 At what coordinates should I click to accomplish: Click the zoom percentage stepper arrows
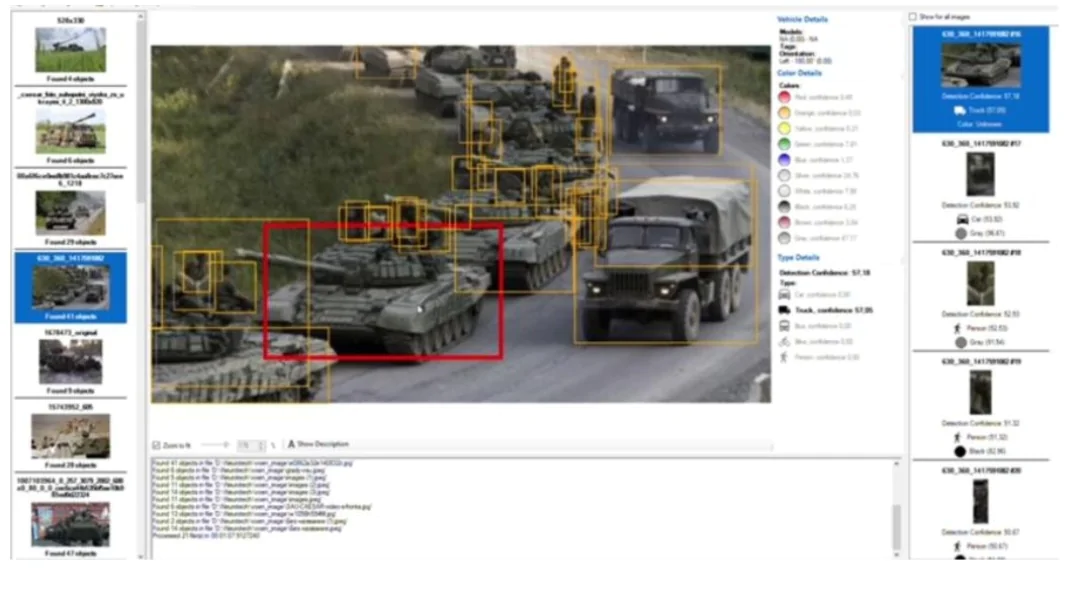coord(261,444)
